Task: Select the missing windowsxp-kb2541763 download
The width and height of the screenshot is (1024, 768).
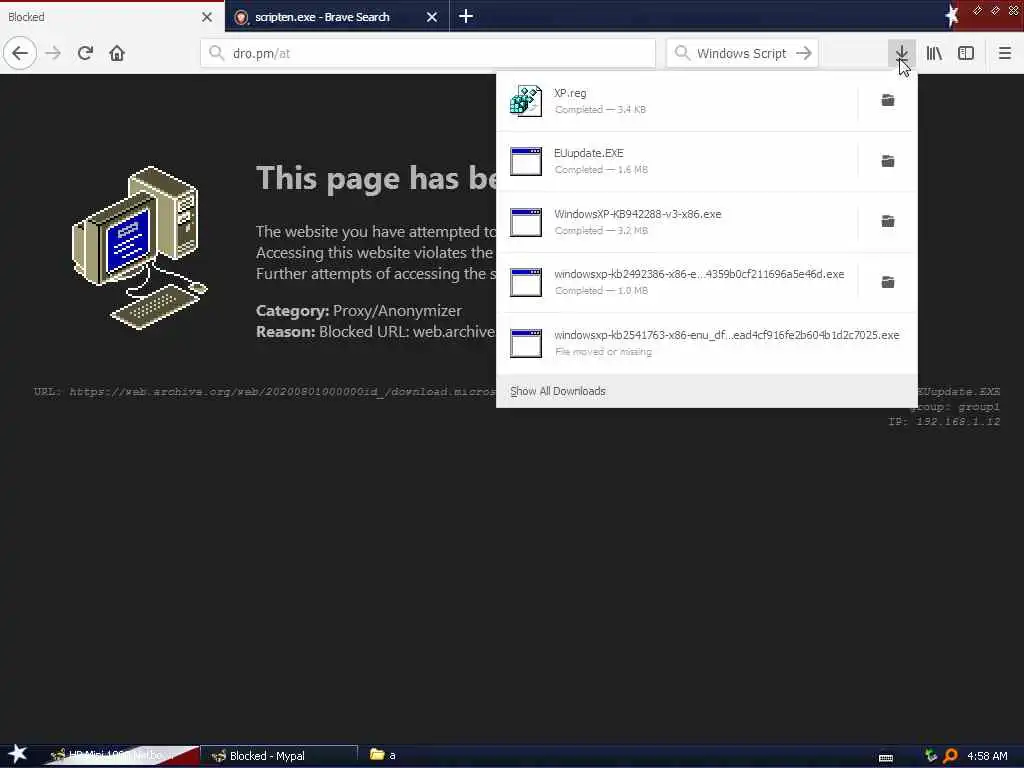Action: pyautogui.click(x=707, y=343)
